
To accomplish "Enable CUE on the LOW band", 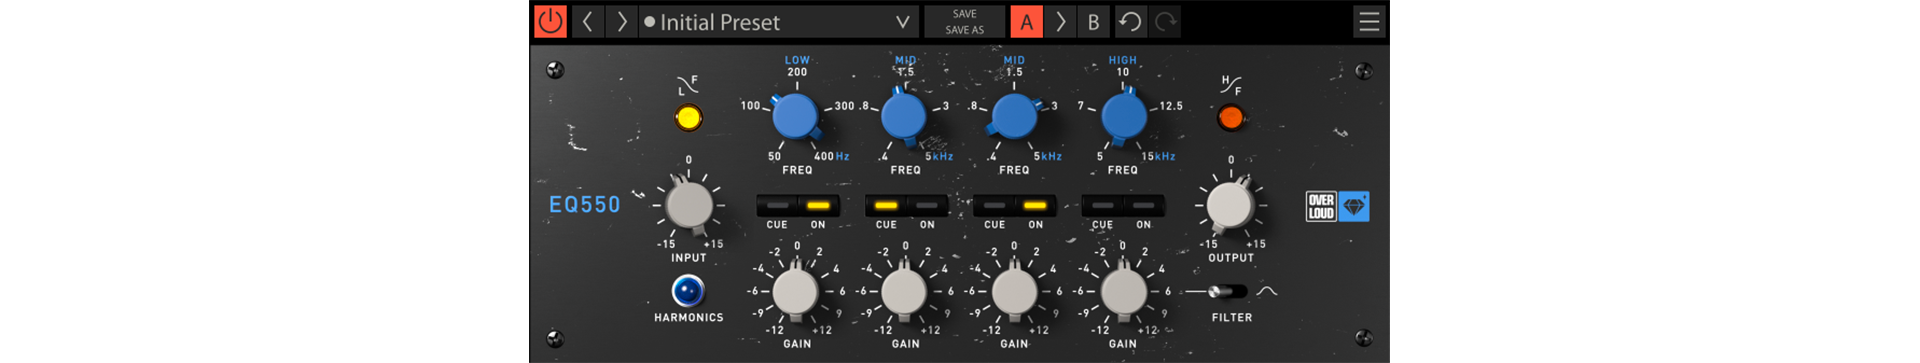I will [x=777, y=205].
